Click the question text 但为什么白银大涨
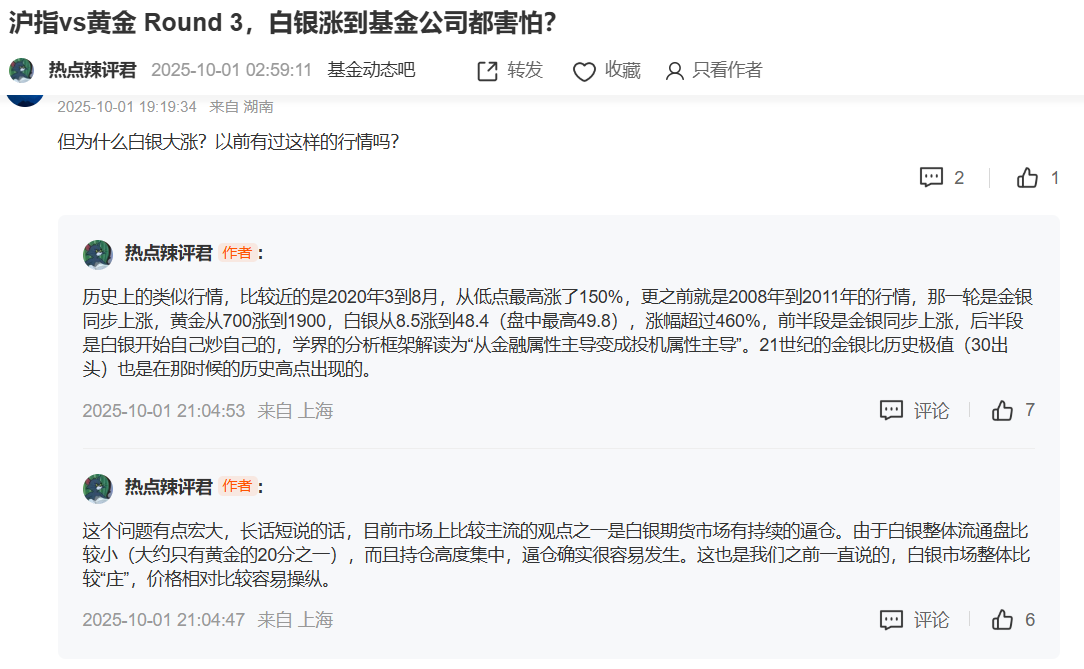1084x669 pixels. 228,142
